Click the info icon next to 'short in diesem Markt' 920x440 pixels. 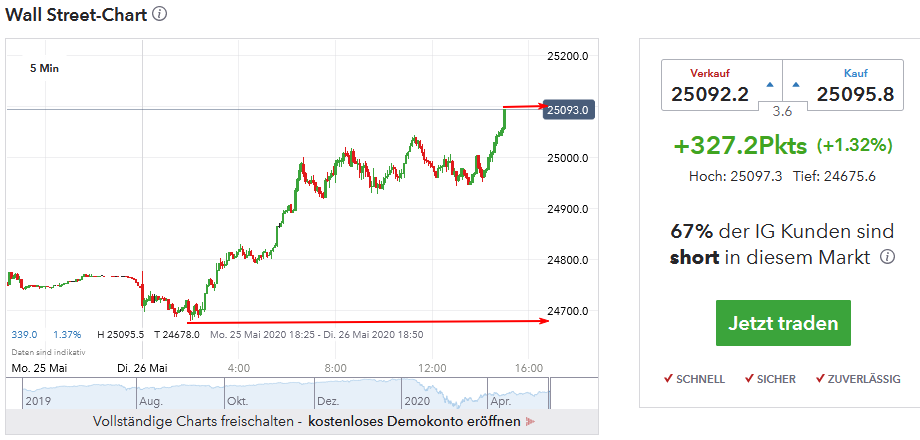click(886, 258)
